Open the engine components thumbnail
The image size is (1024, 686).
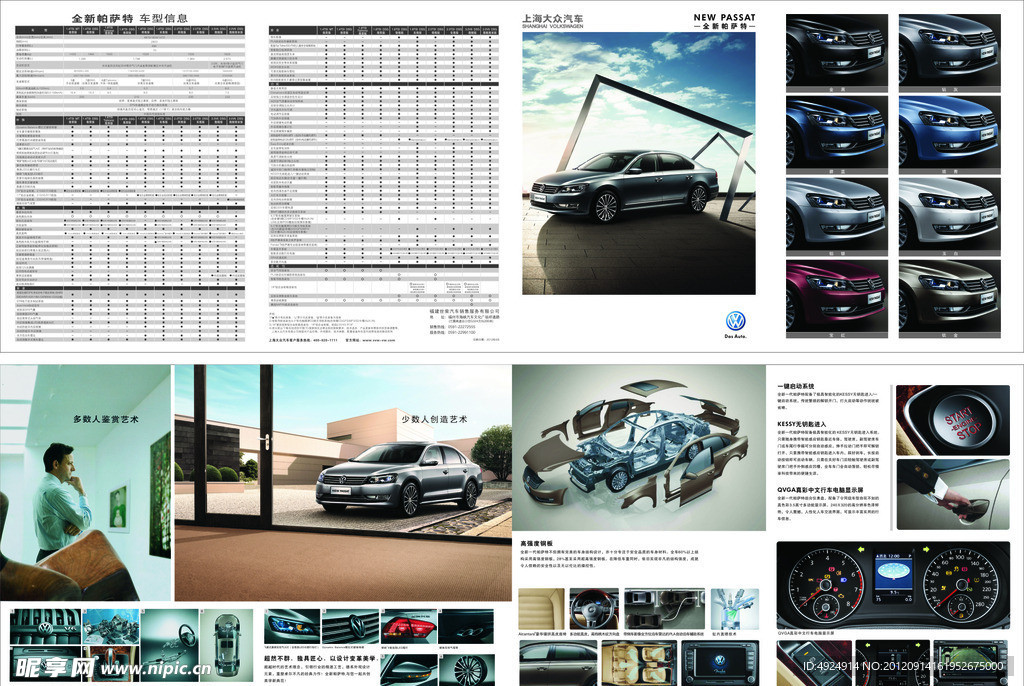pyautogui.click(x=111, y=627)
